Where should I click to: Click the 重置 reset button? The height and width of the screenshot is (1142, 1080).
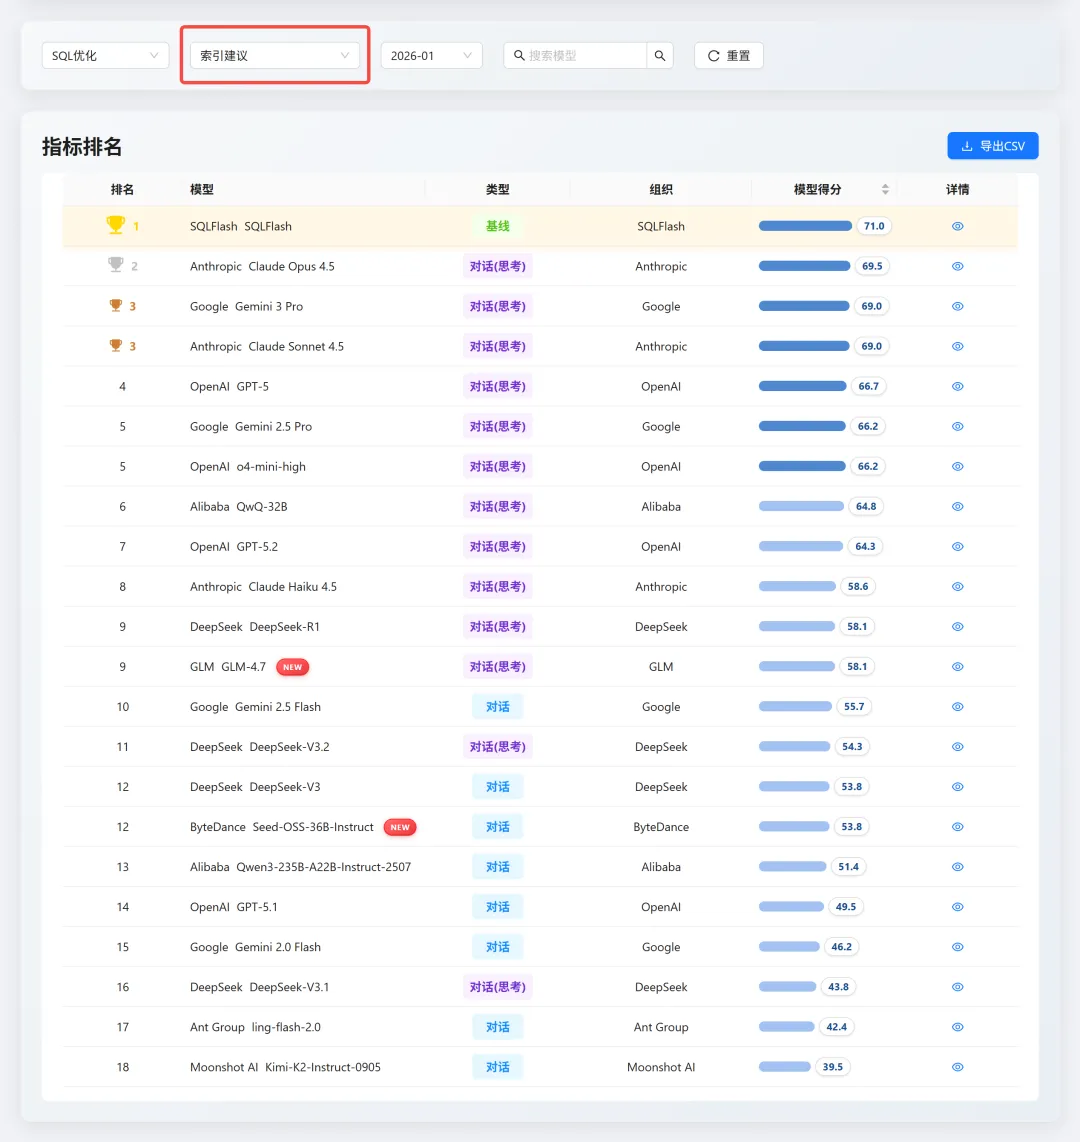(x=728, y=55)
